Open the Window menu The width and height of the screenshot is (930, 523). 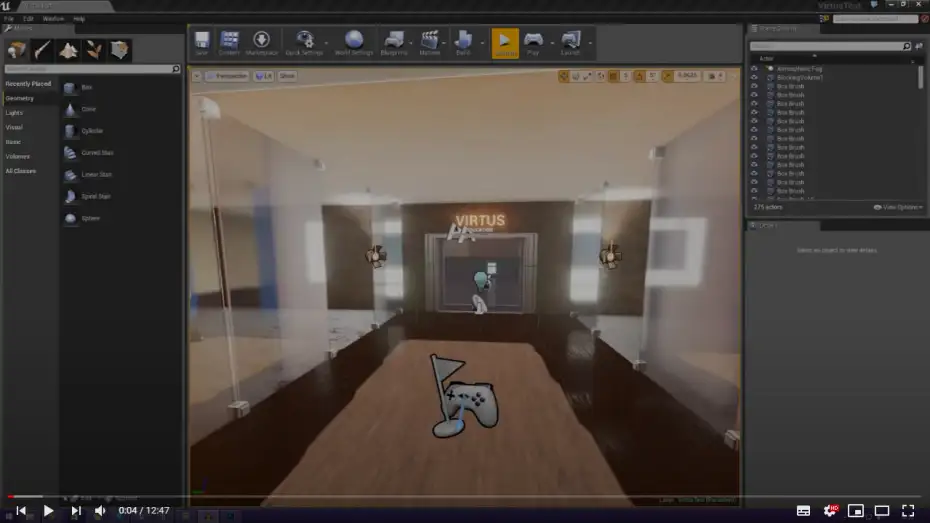53,19
